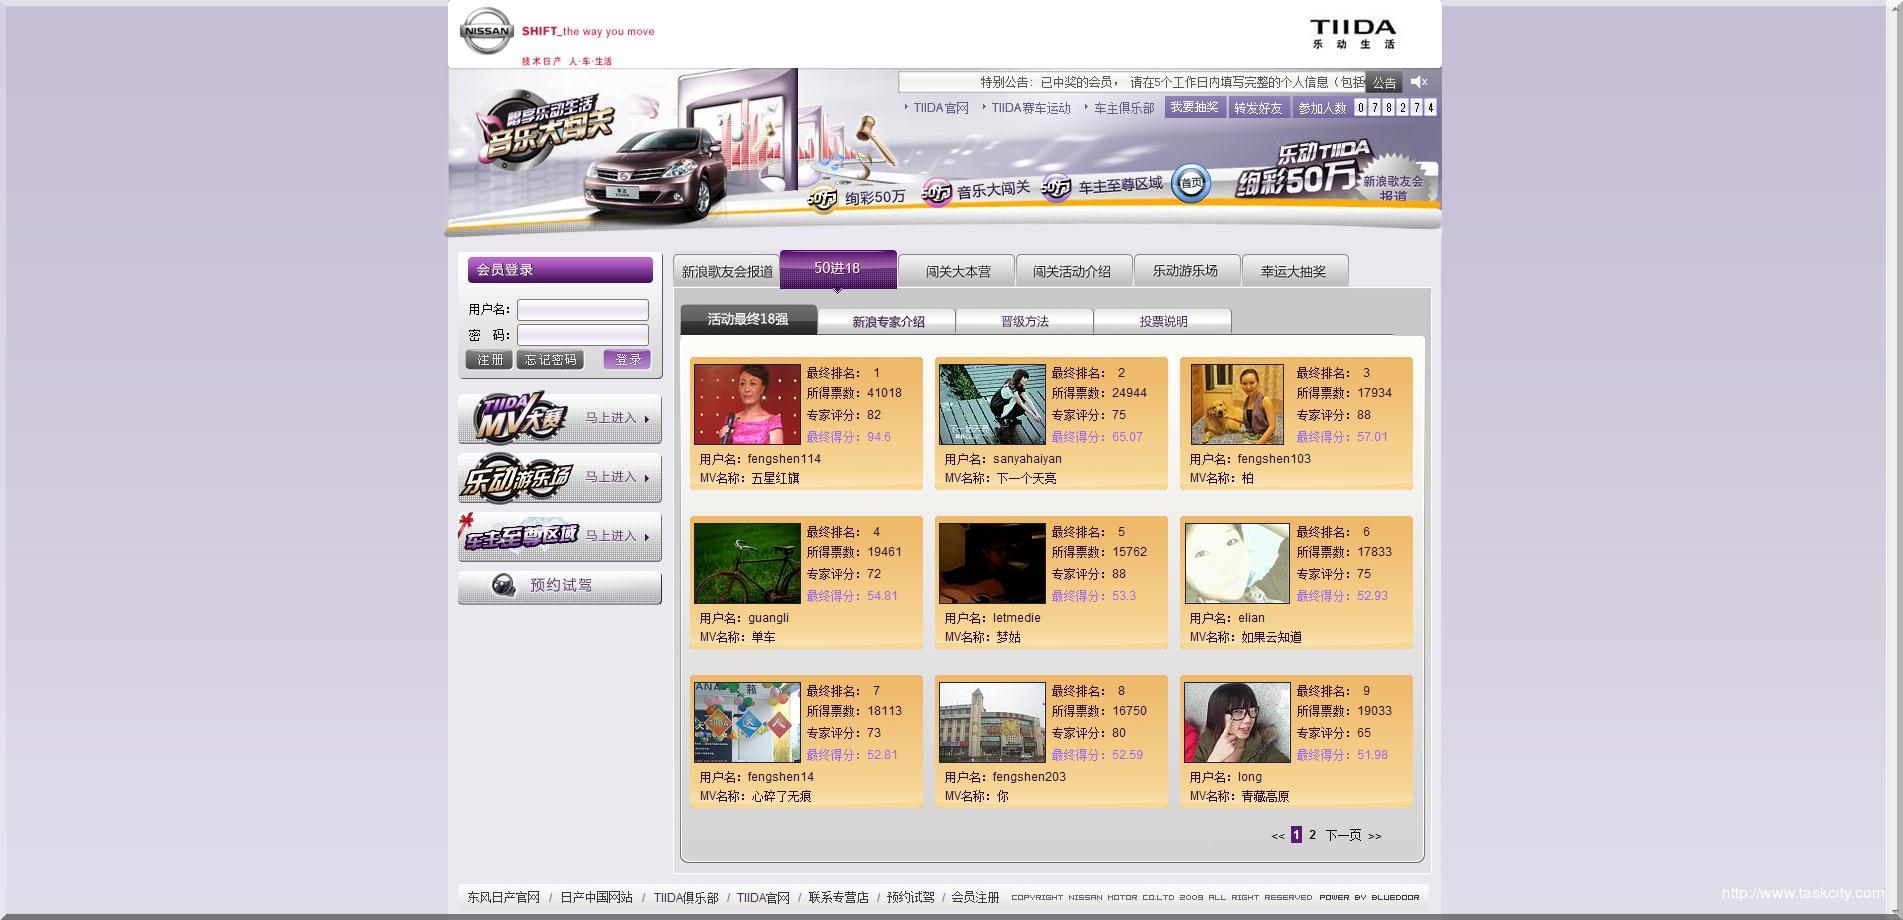
Task: Open the TIIDA官网 link in banner
Action: point(941,108)
